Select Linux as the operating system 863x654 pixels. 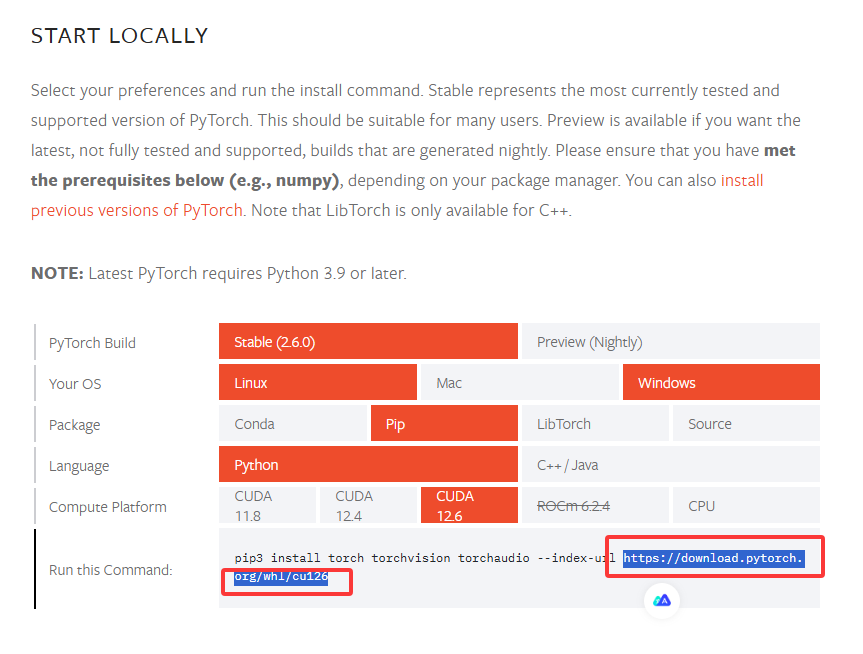(x=317, y=382)
